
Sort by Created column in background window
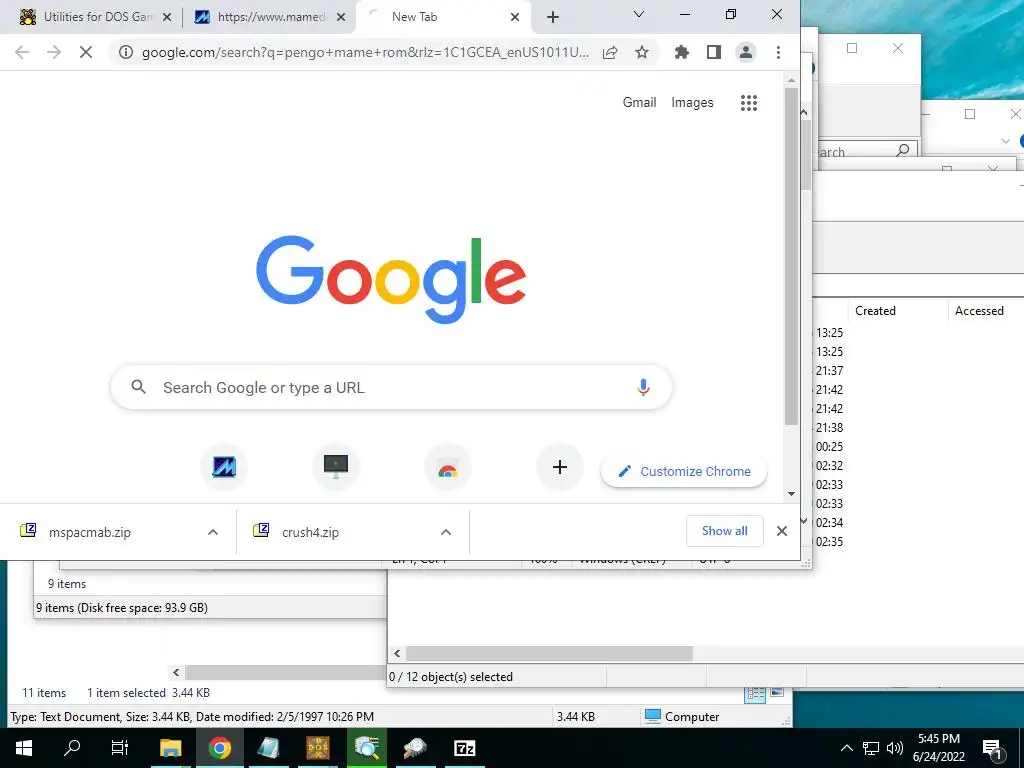point(875,311)
